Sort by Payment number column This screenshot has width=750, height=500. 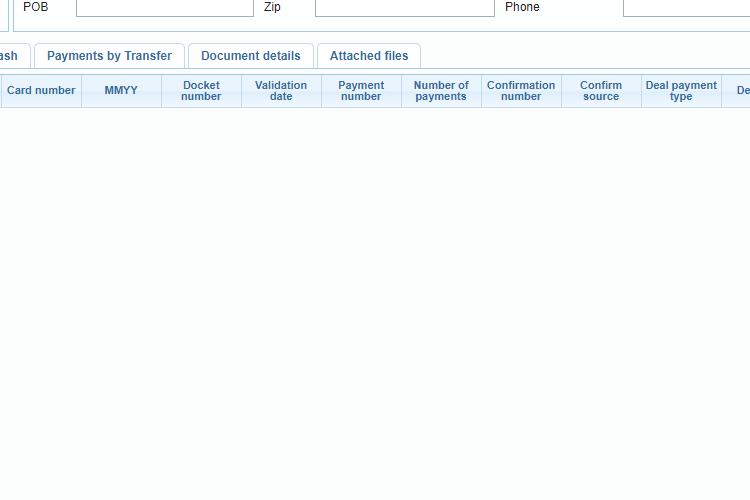[x=361, y=91]
